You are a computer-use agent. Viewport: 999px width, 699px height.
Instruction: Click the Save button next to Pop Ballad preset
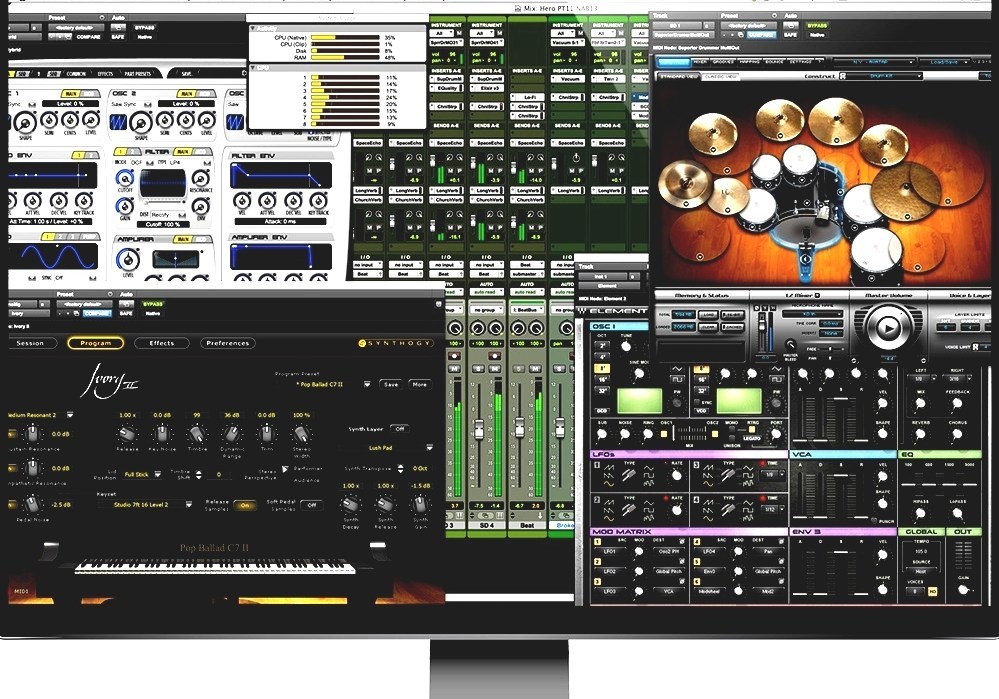point(391,384)
